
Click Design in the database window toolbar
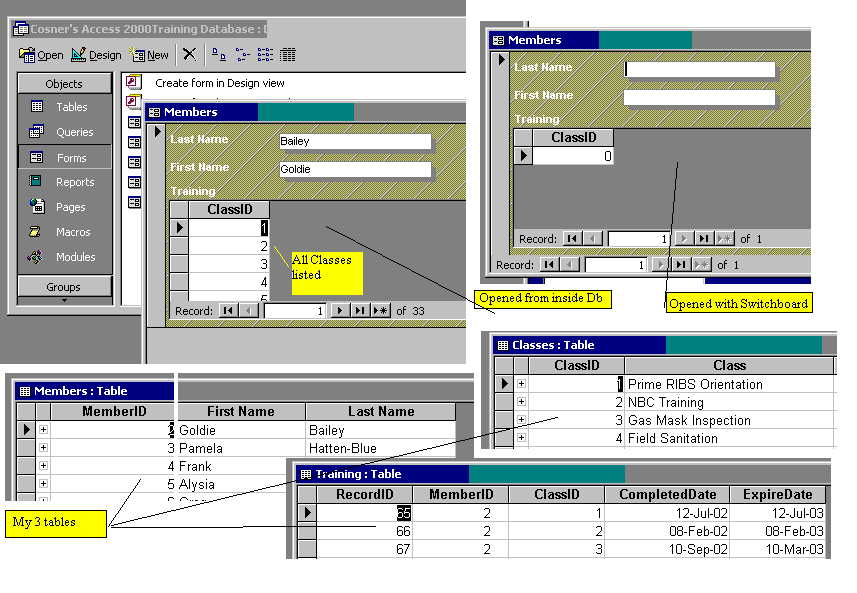(96, 55)
